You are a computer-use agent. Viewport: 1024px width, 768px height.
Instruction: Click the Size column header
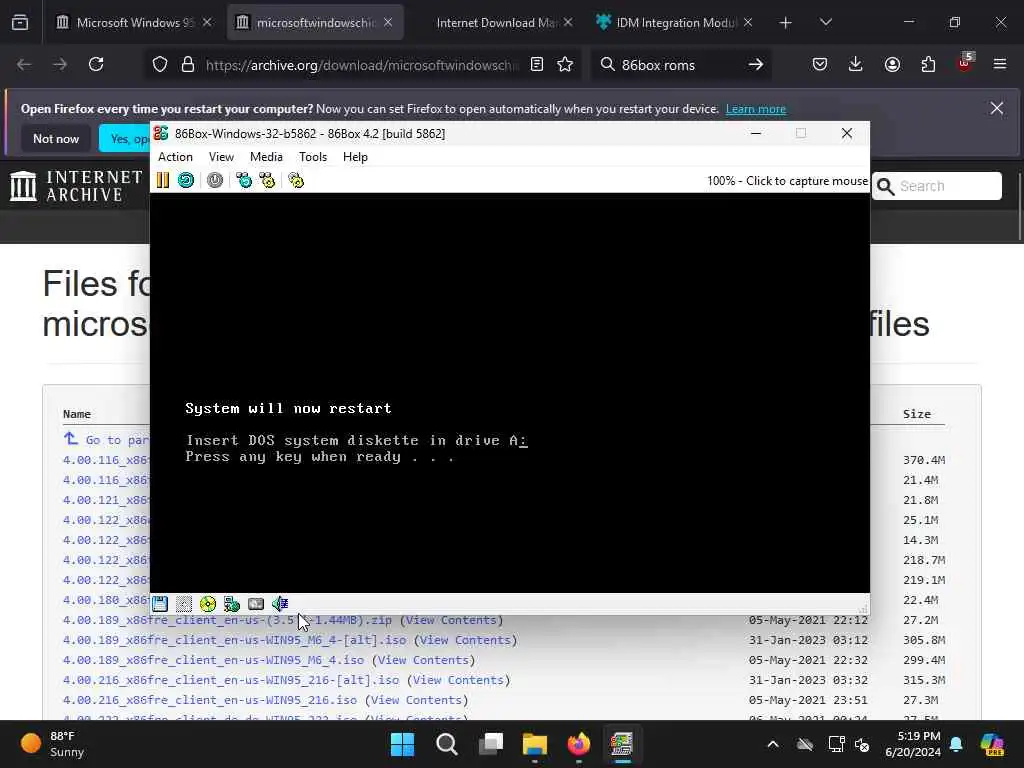click(x=916, y=414)
